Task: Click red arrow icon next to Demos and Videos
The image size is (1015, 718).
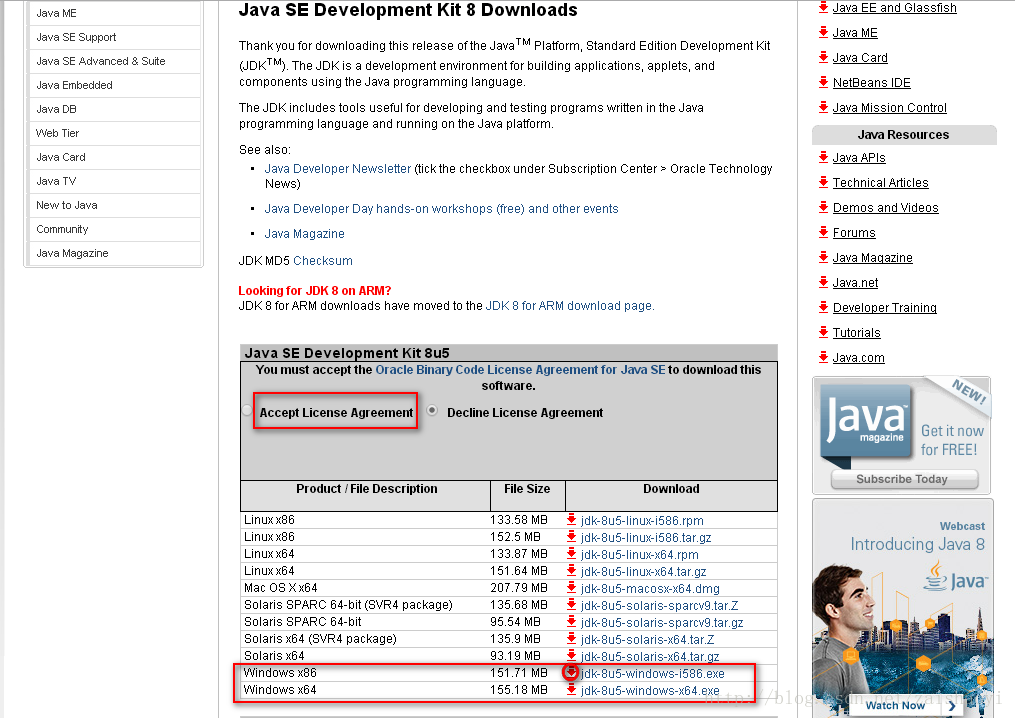Action: [823, 207]
